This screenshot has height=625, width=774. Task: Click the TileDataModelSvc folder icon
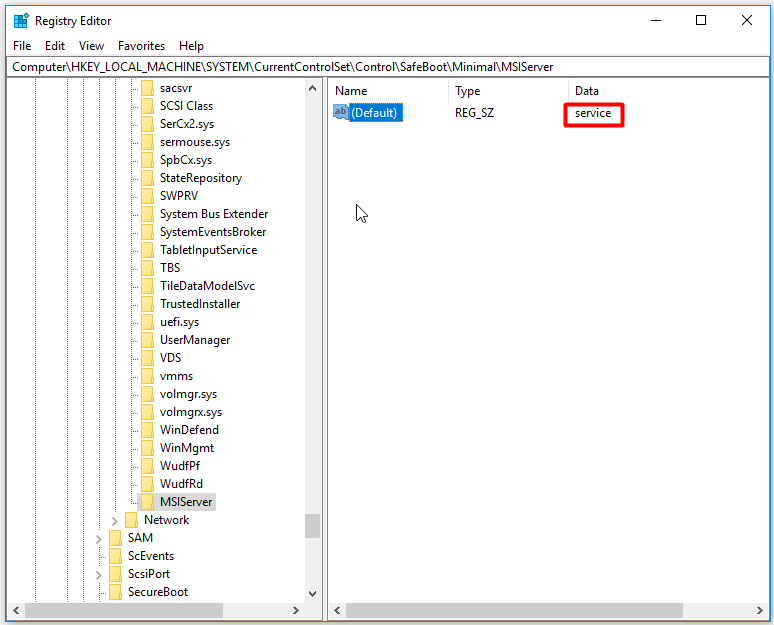[x=147, y=286]
